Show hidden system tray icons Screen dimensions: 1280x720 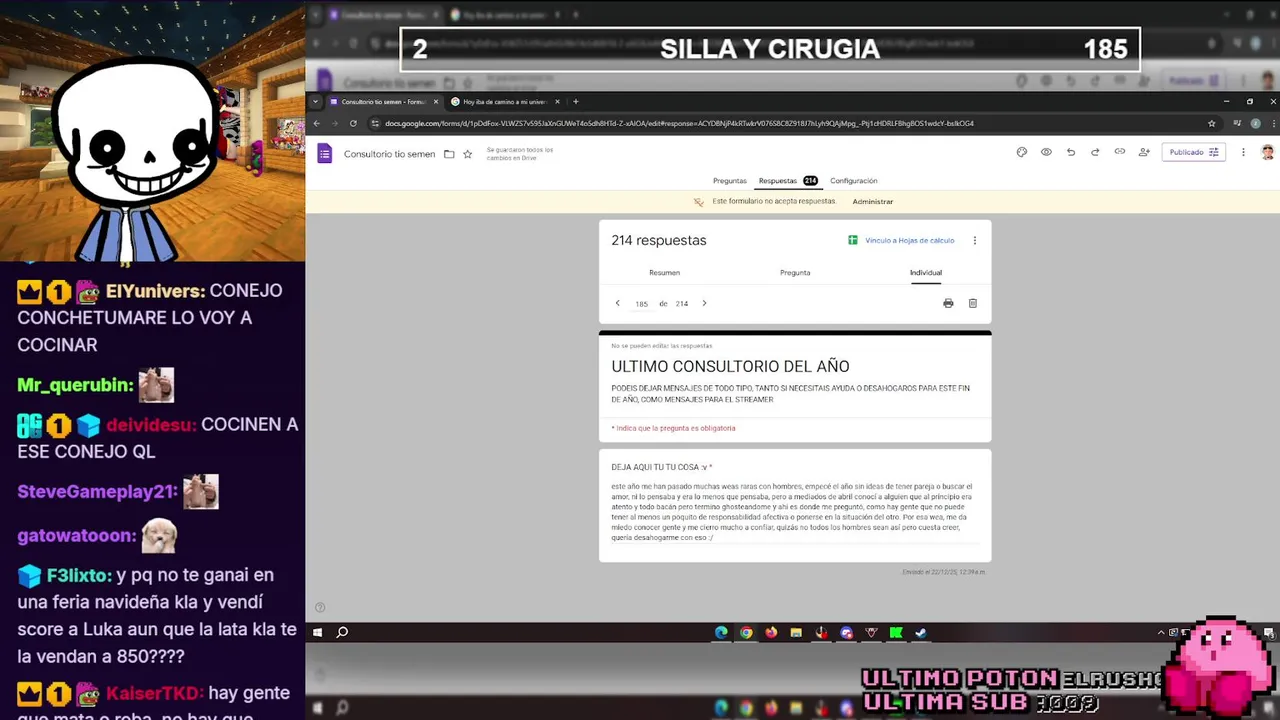pyautogui.click(x=1161, y=632)
